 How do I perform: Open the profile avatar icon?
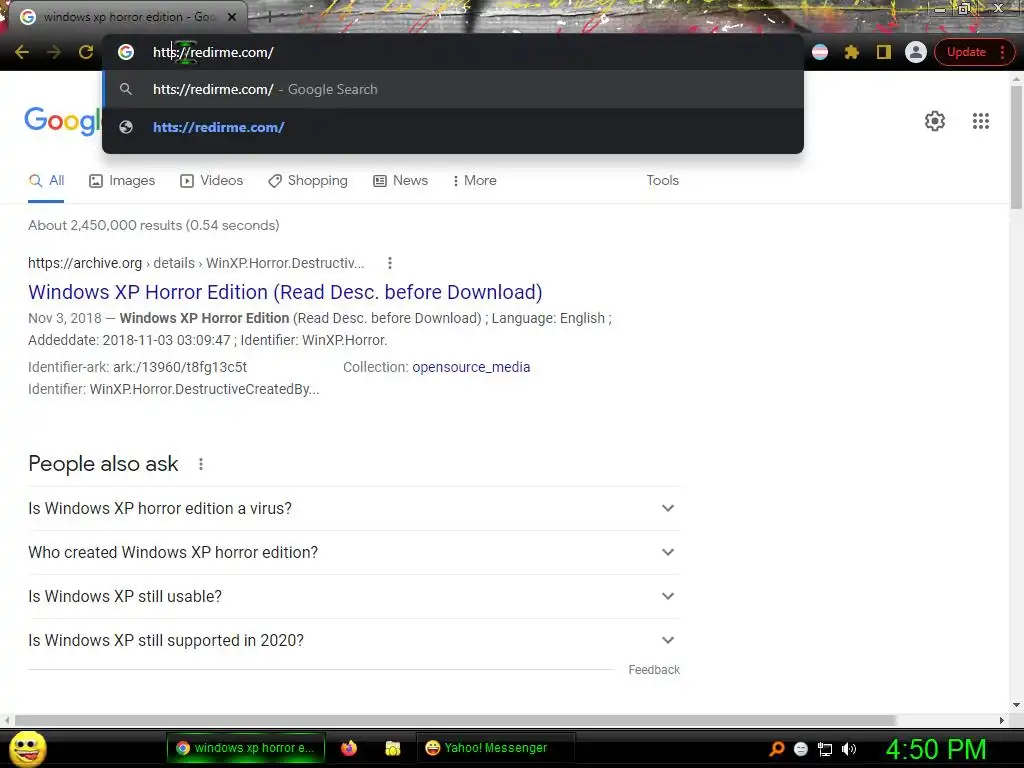[916, 52]
